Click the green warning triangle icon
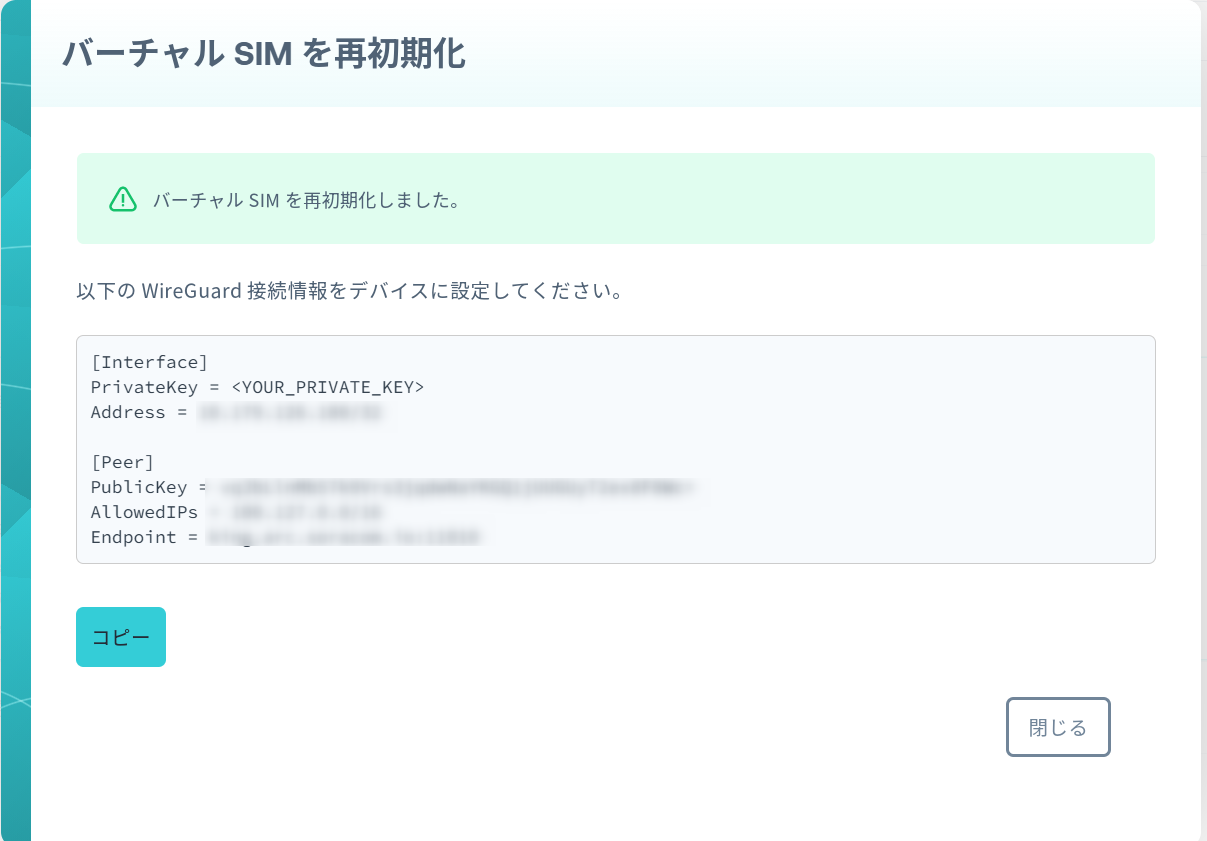1207x841 pixels. click(122, 199)
